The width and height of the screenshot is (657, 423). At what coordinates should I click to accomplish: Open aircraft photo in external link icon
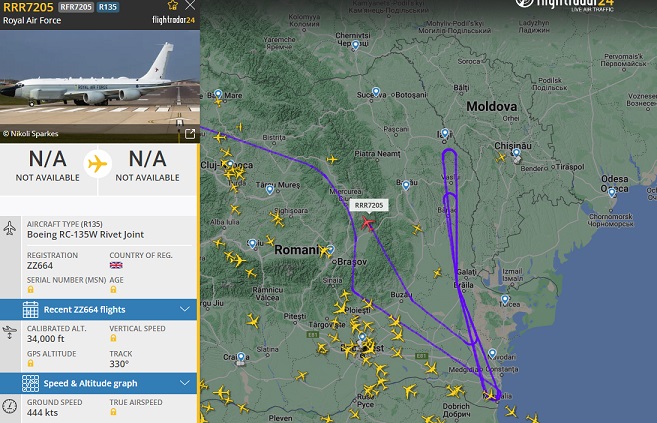(190, 134)
